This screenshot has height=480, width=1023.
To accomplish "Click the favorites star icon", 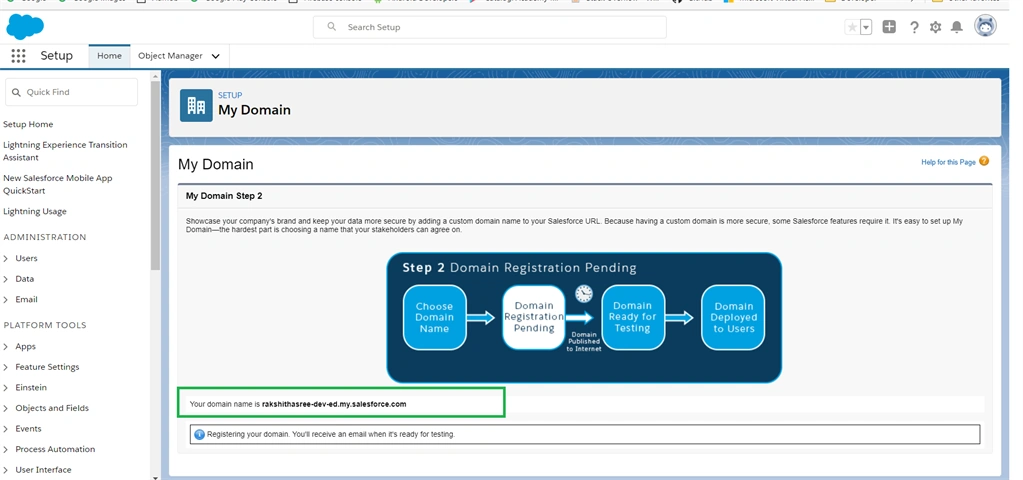I will click(x=852, y=27).
